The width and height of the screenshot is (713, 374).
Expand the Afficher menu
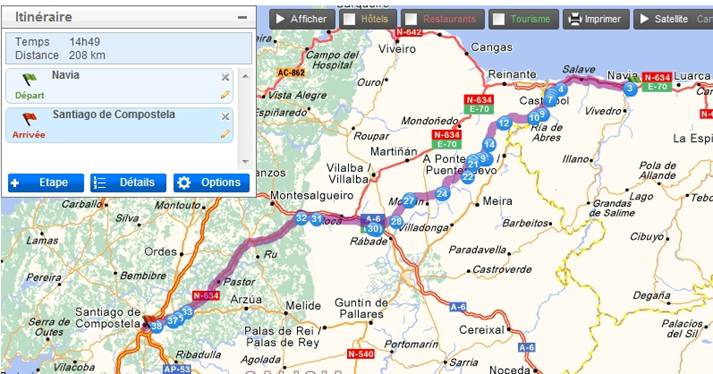tap(302, 19)
